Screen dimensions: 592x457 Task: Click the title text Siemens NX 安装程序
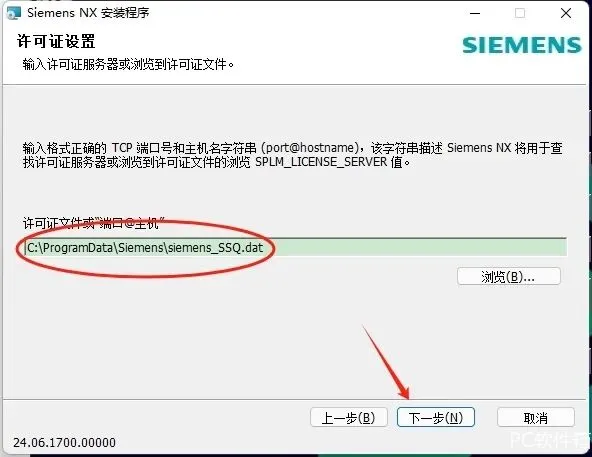(88, 13)
